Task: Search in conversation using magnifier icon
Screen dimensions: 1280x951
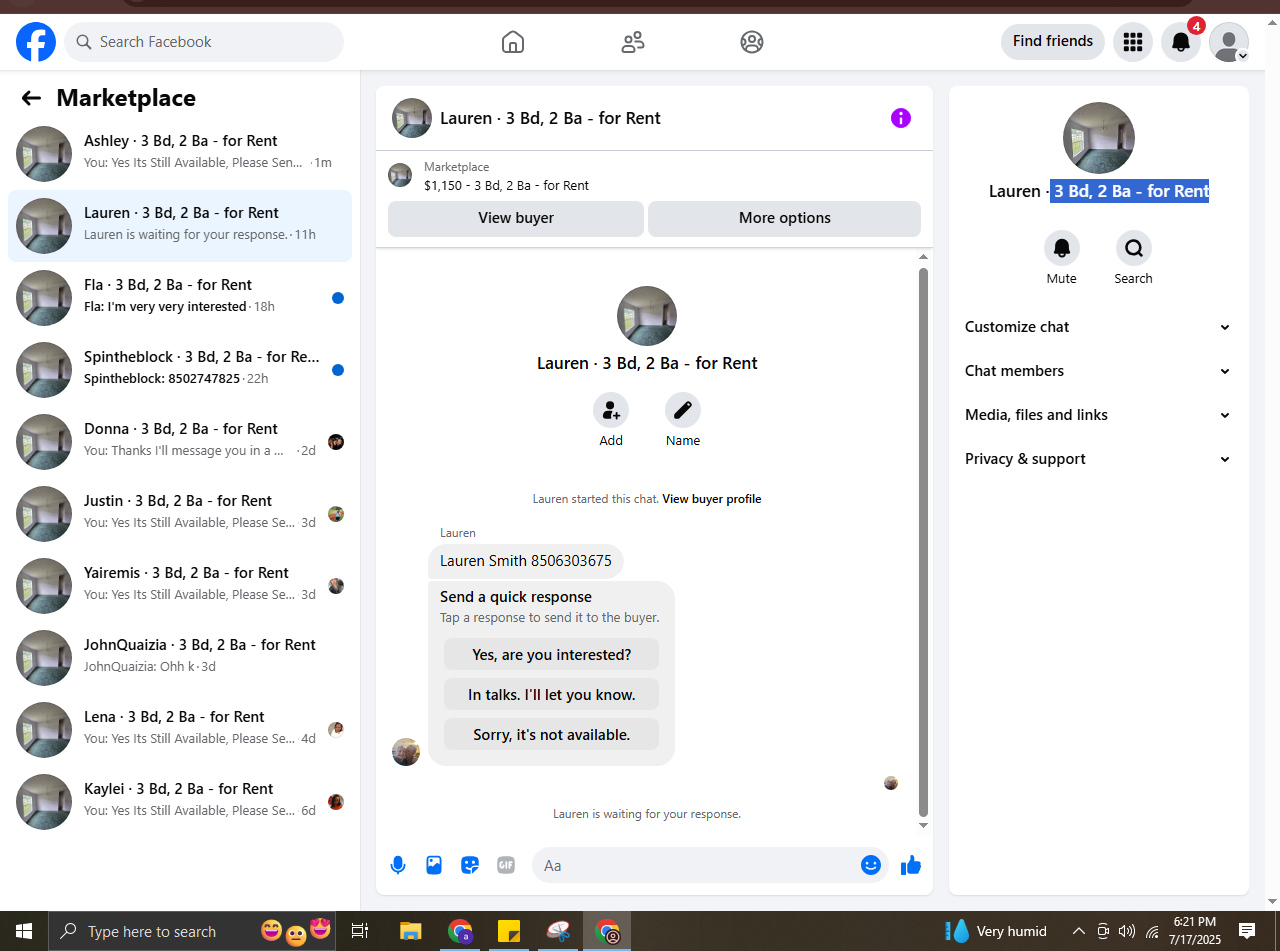Action: point(1134,248)
